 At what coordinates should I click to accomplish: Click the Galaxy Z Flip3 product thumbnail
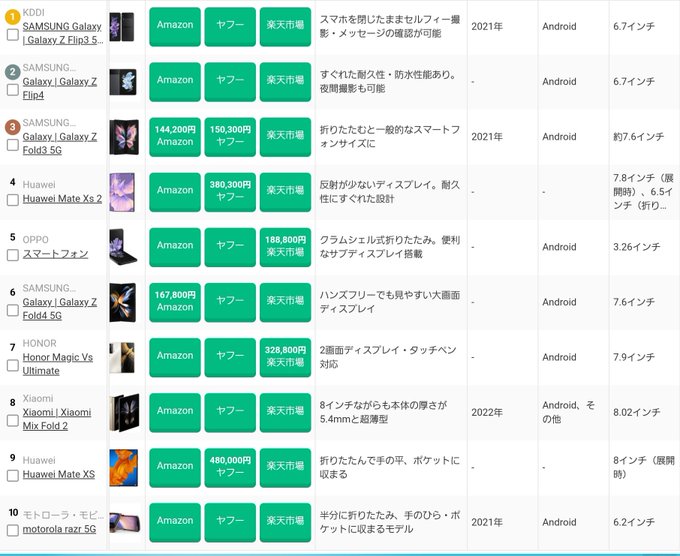tap(123, 26)
